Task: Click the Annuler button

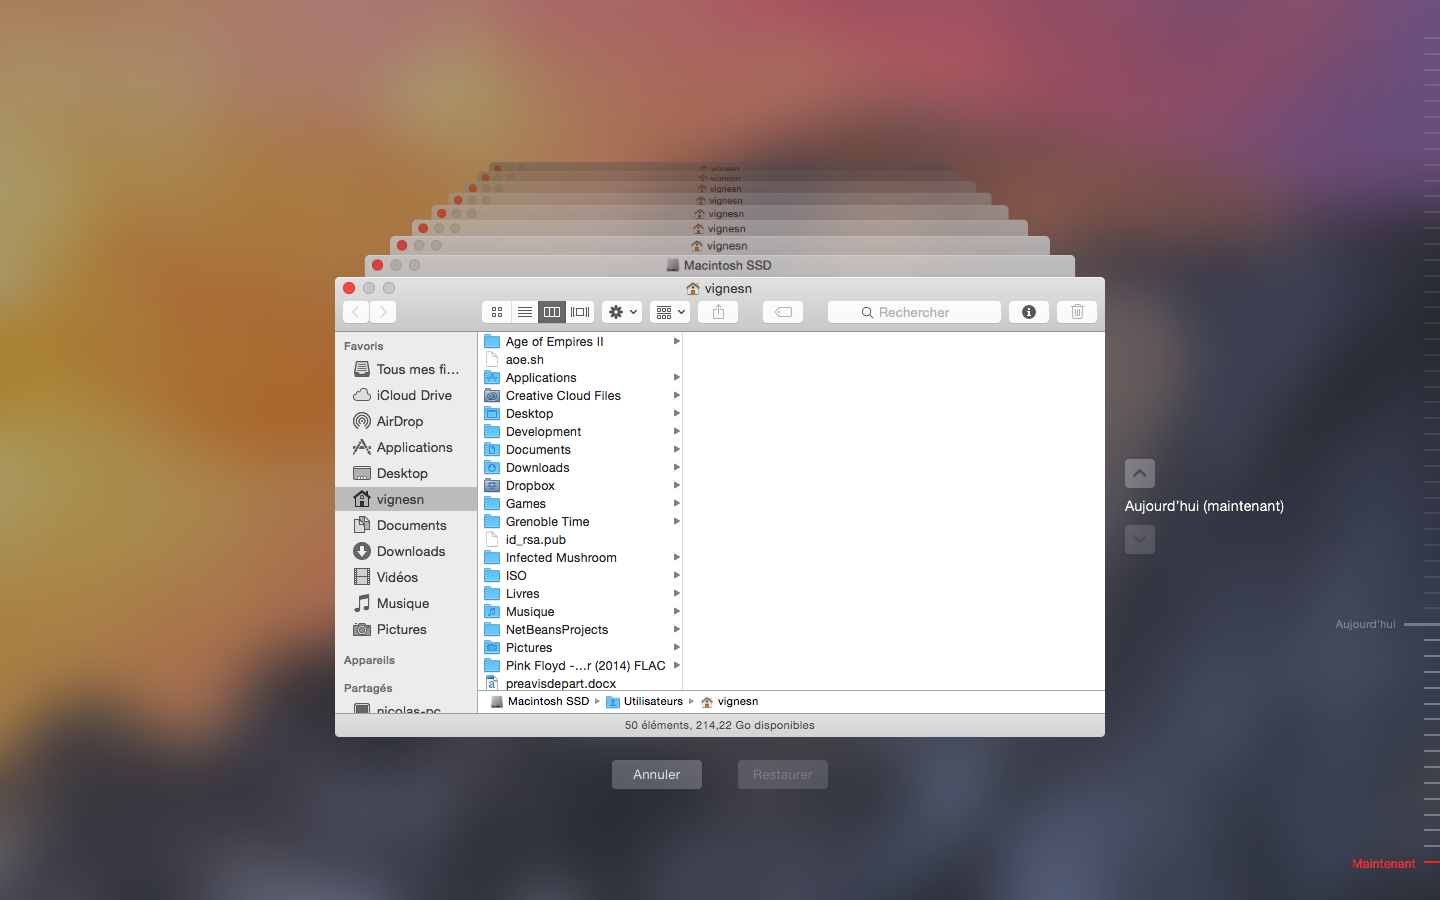Action: click(x=657, y=774)
